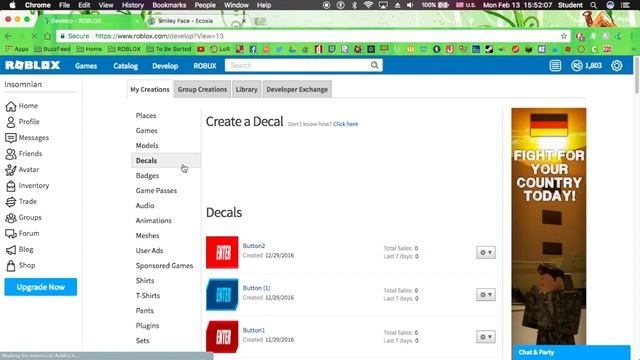
Task: Open Groups in the left sidebar
Action: coord(24,217)
